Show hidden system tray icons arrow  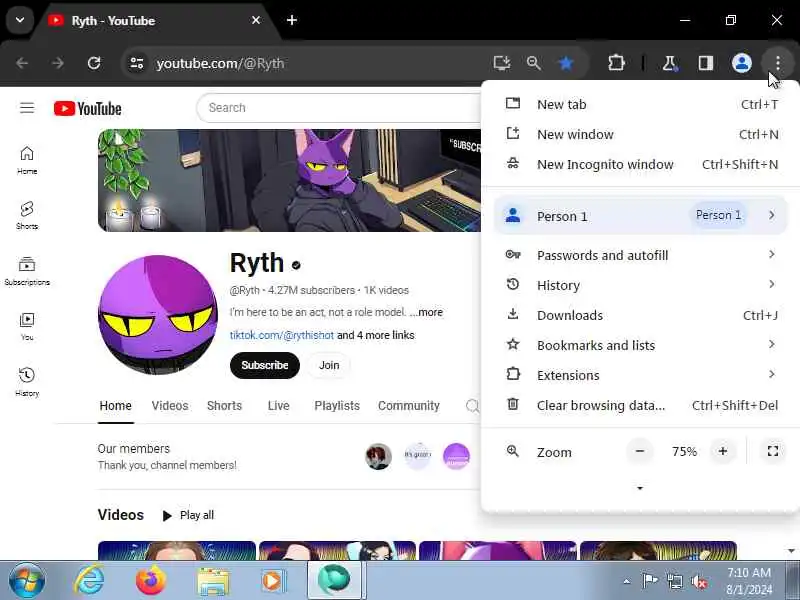(627, 581)
